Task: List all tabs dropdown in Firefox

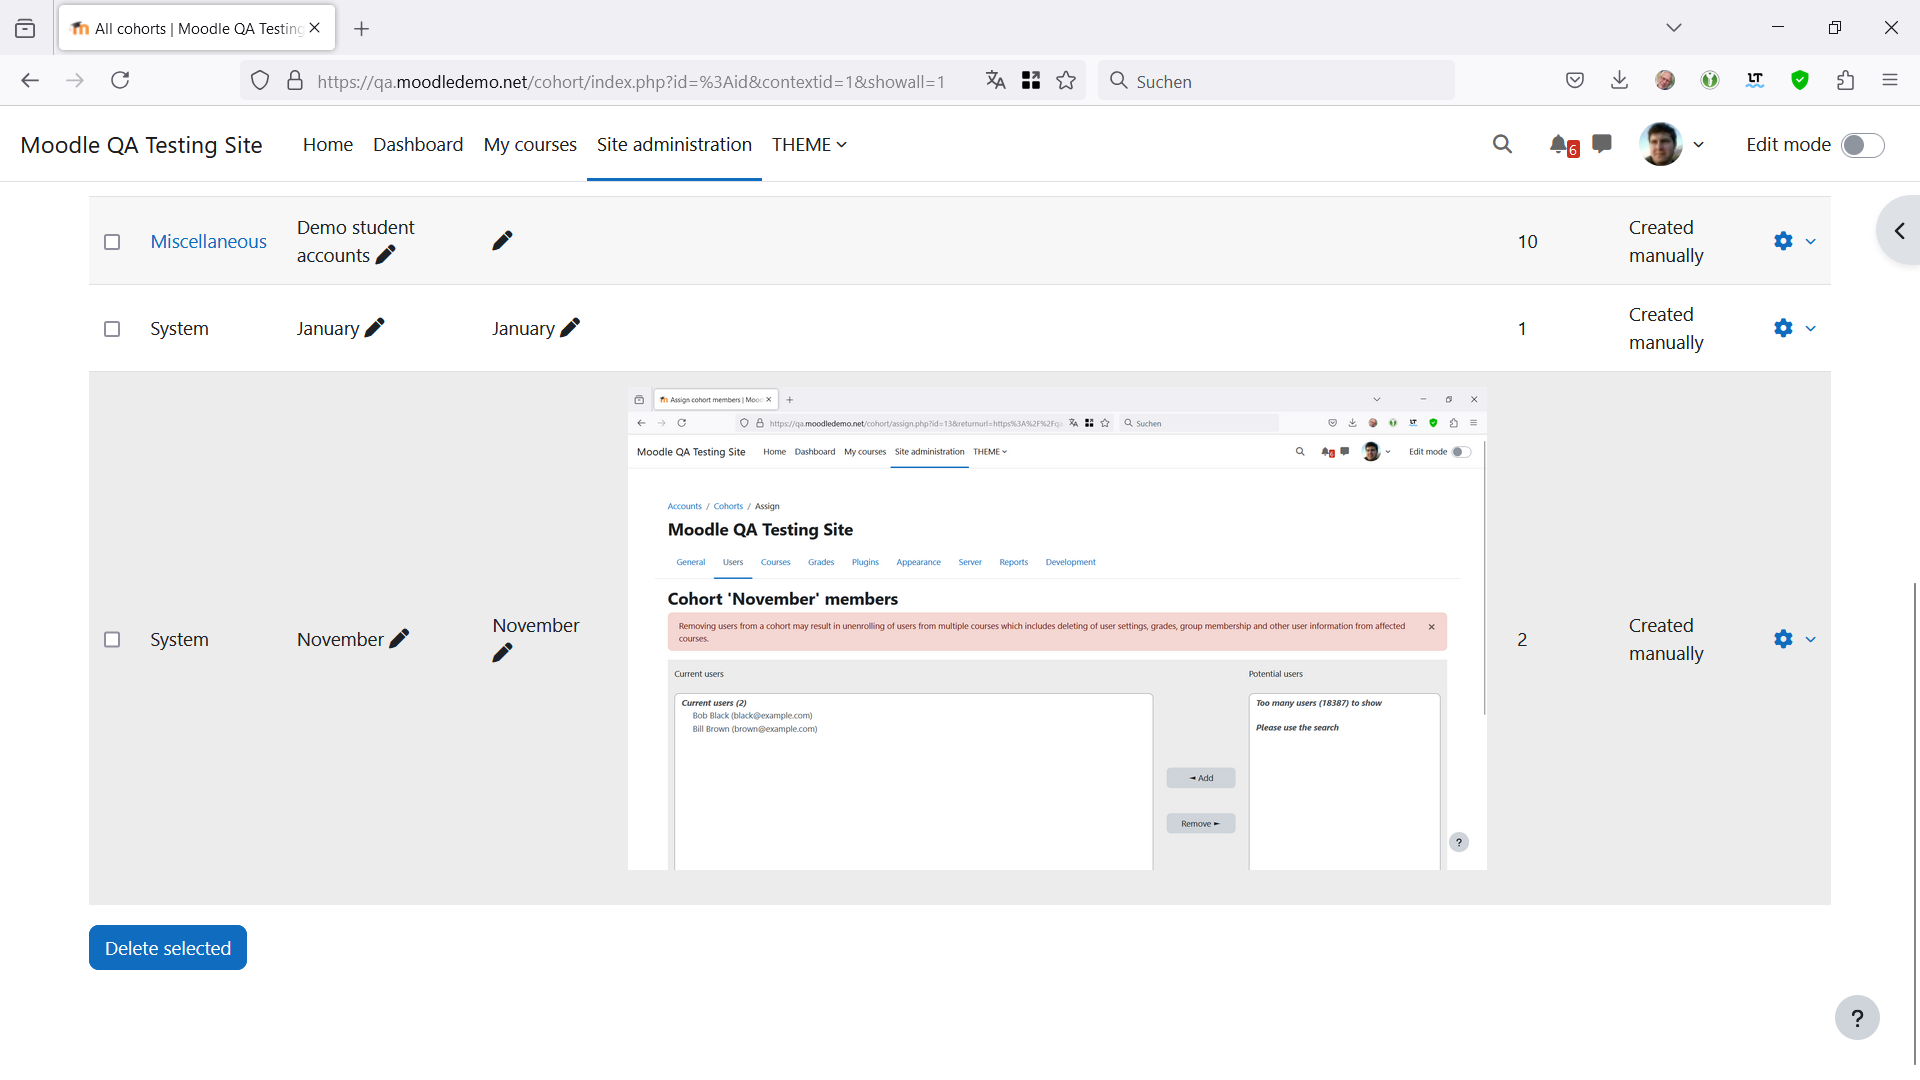Action: pos(1674,28)
